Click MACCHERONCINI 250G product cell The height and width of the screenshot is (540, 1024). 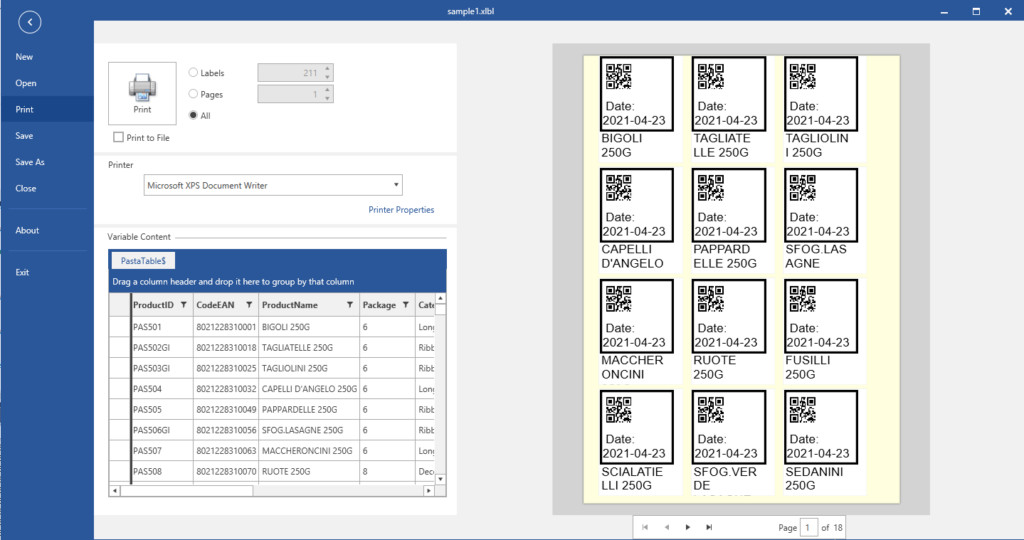(309, 451)
